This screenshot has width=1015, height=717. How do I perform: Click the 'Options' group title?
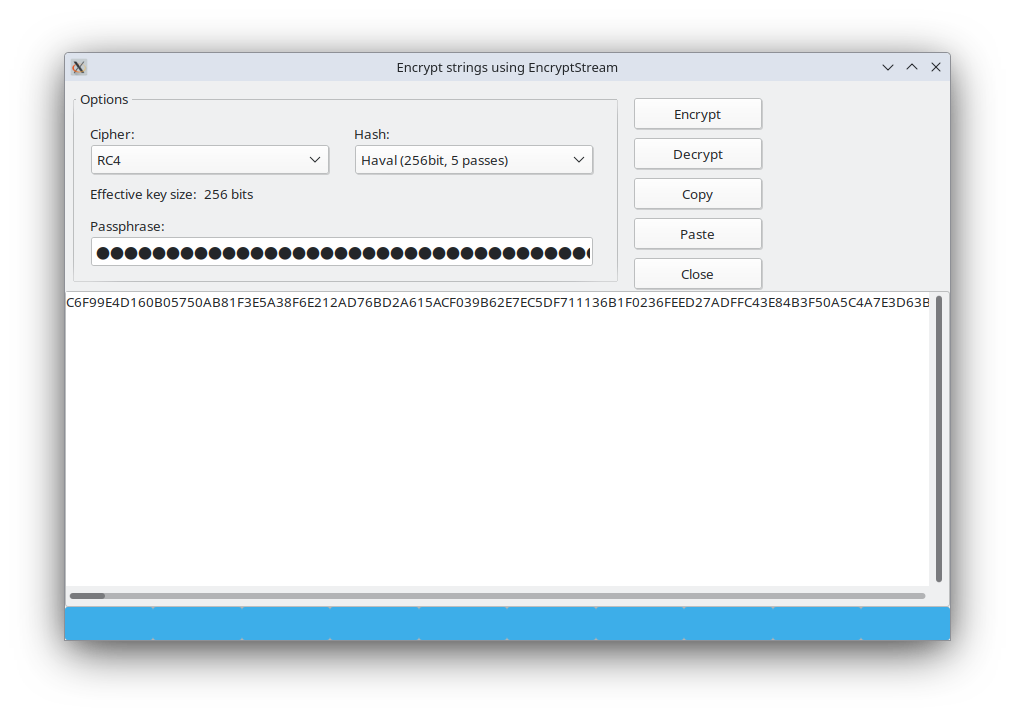[x=104, y=100]
